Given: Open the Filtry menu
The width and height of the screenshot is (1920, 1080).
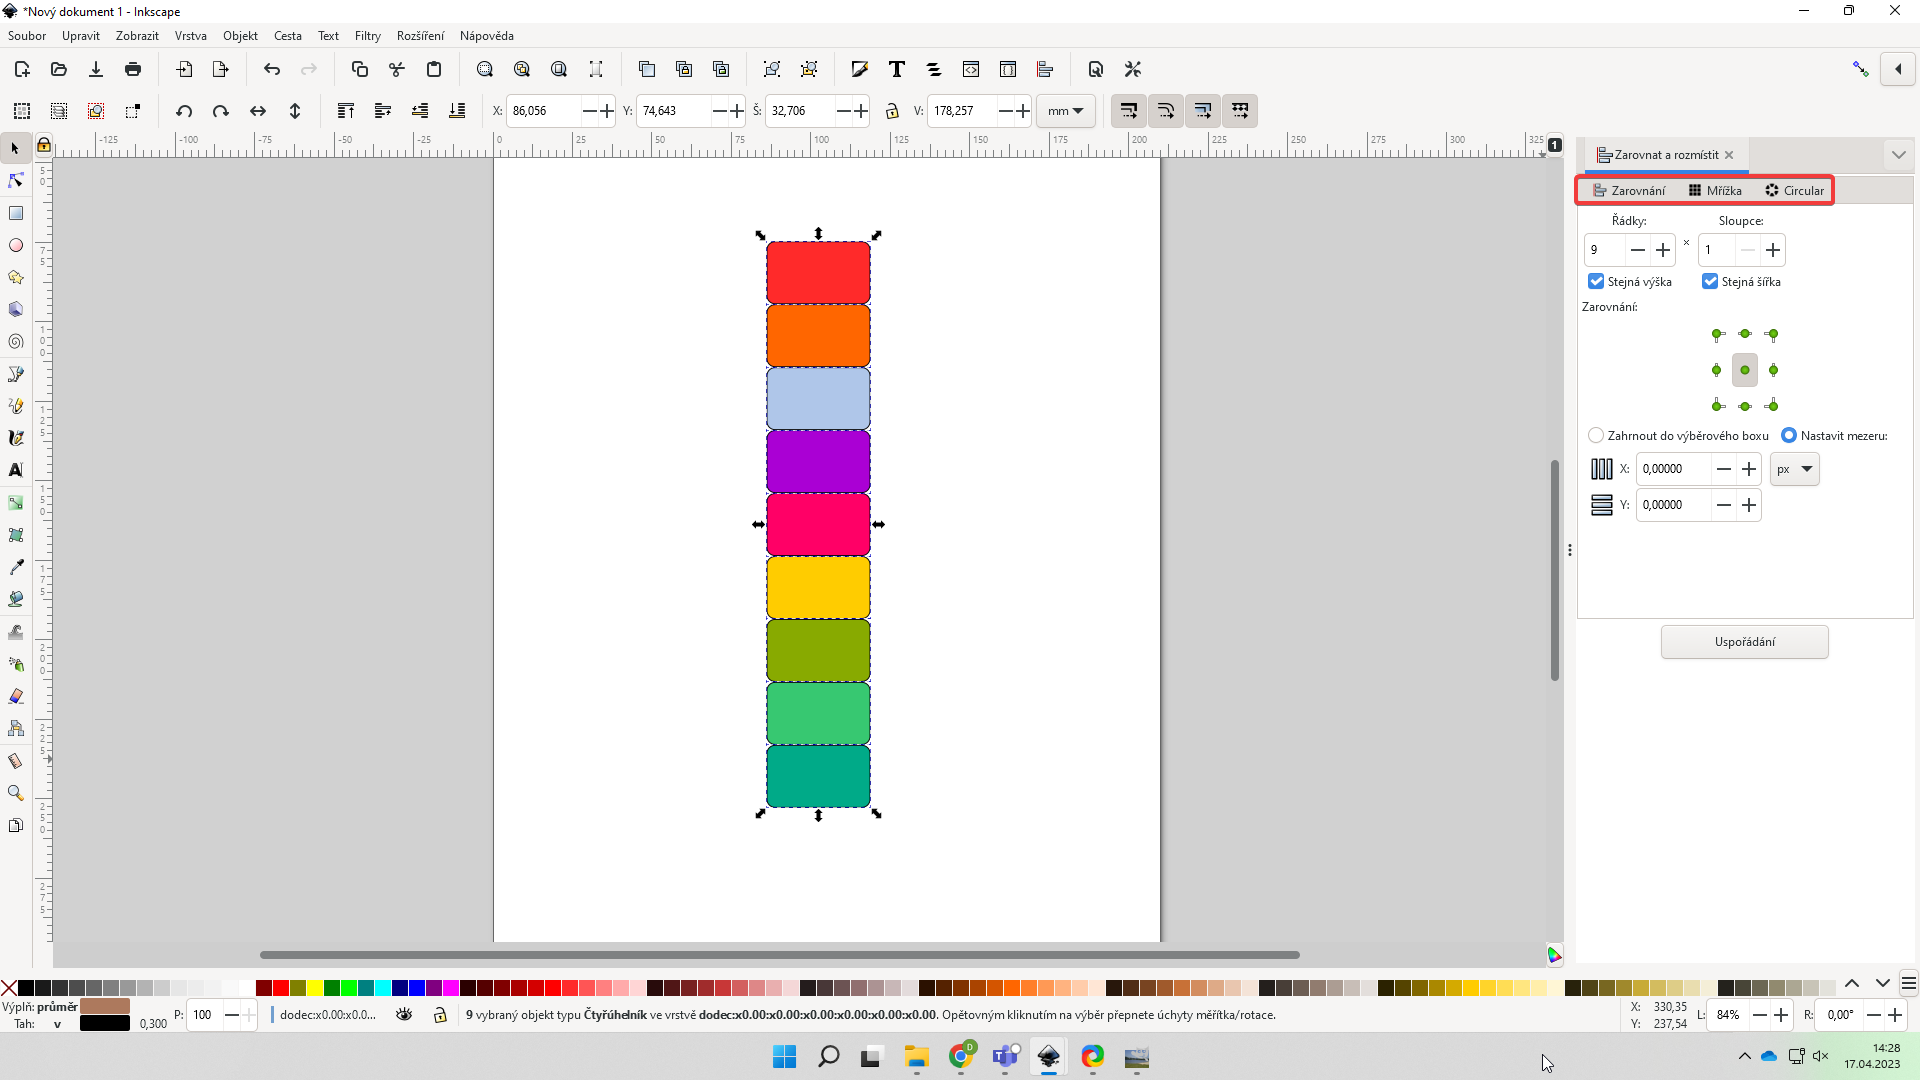Looking at the screenshot, I should pyautogui.click(x=367, y=36).
